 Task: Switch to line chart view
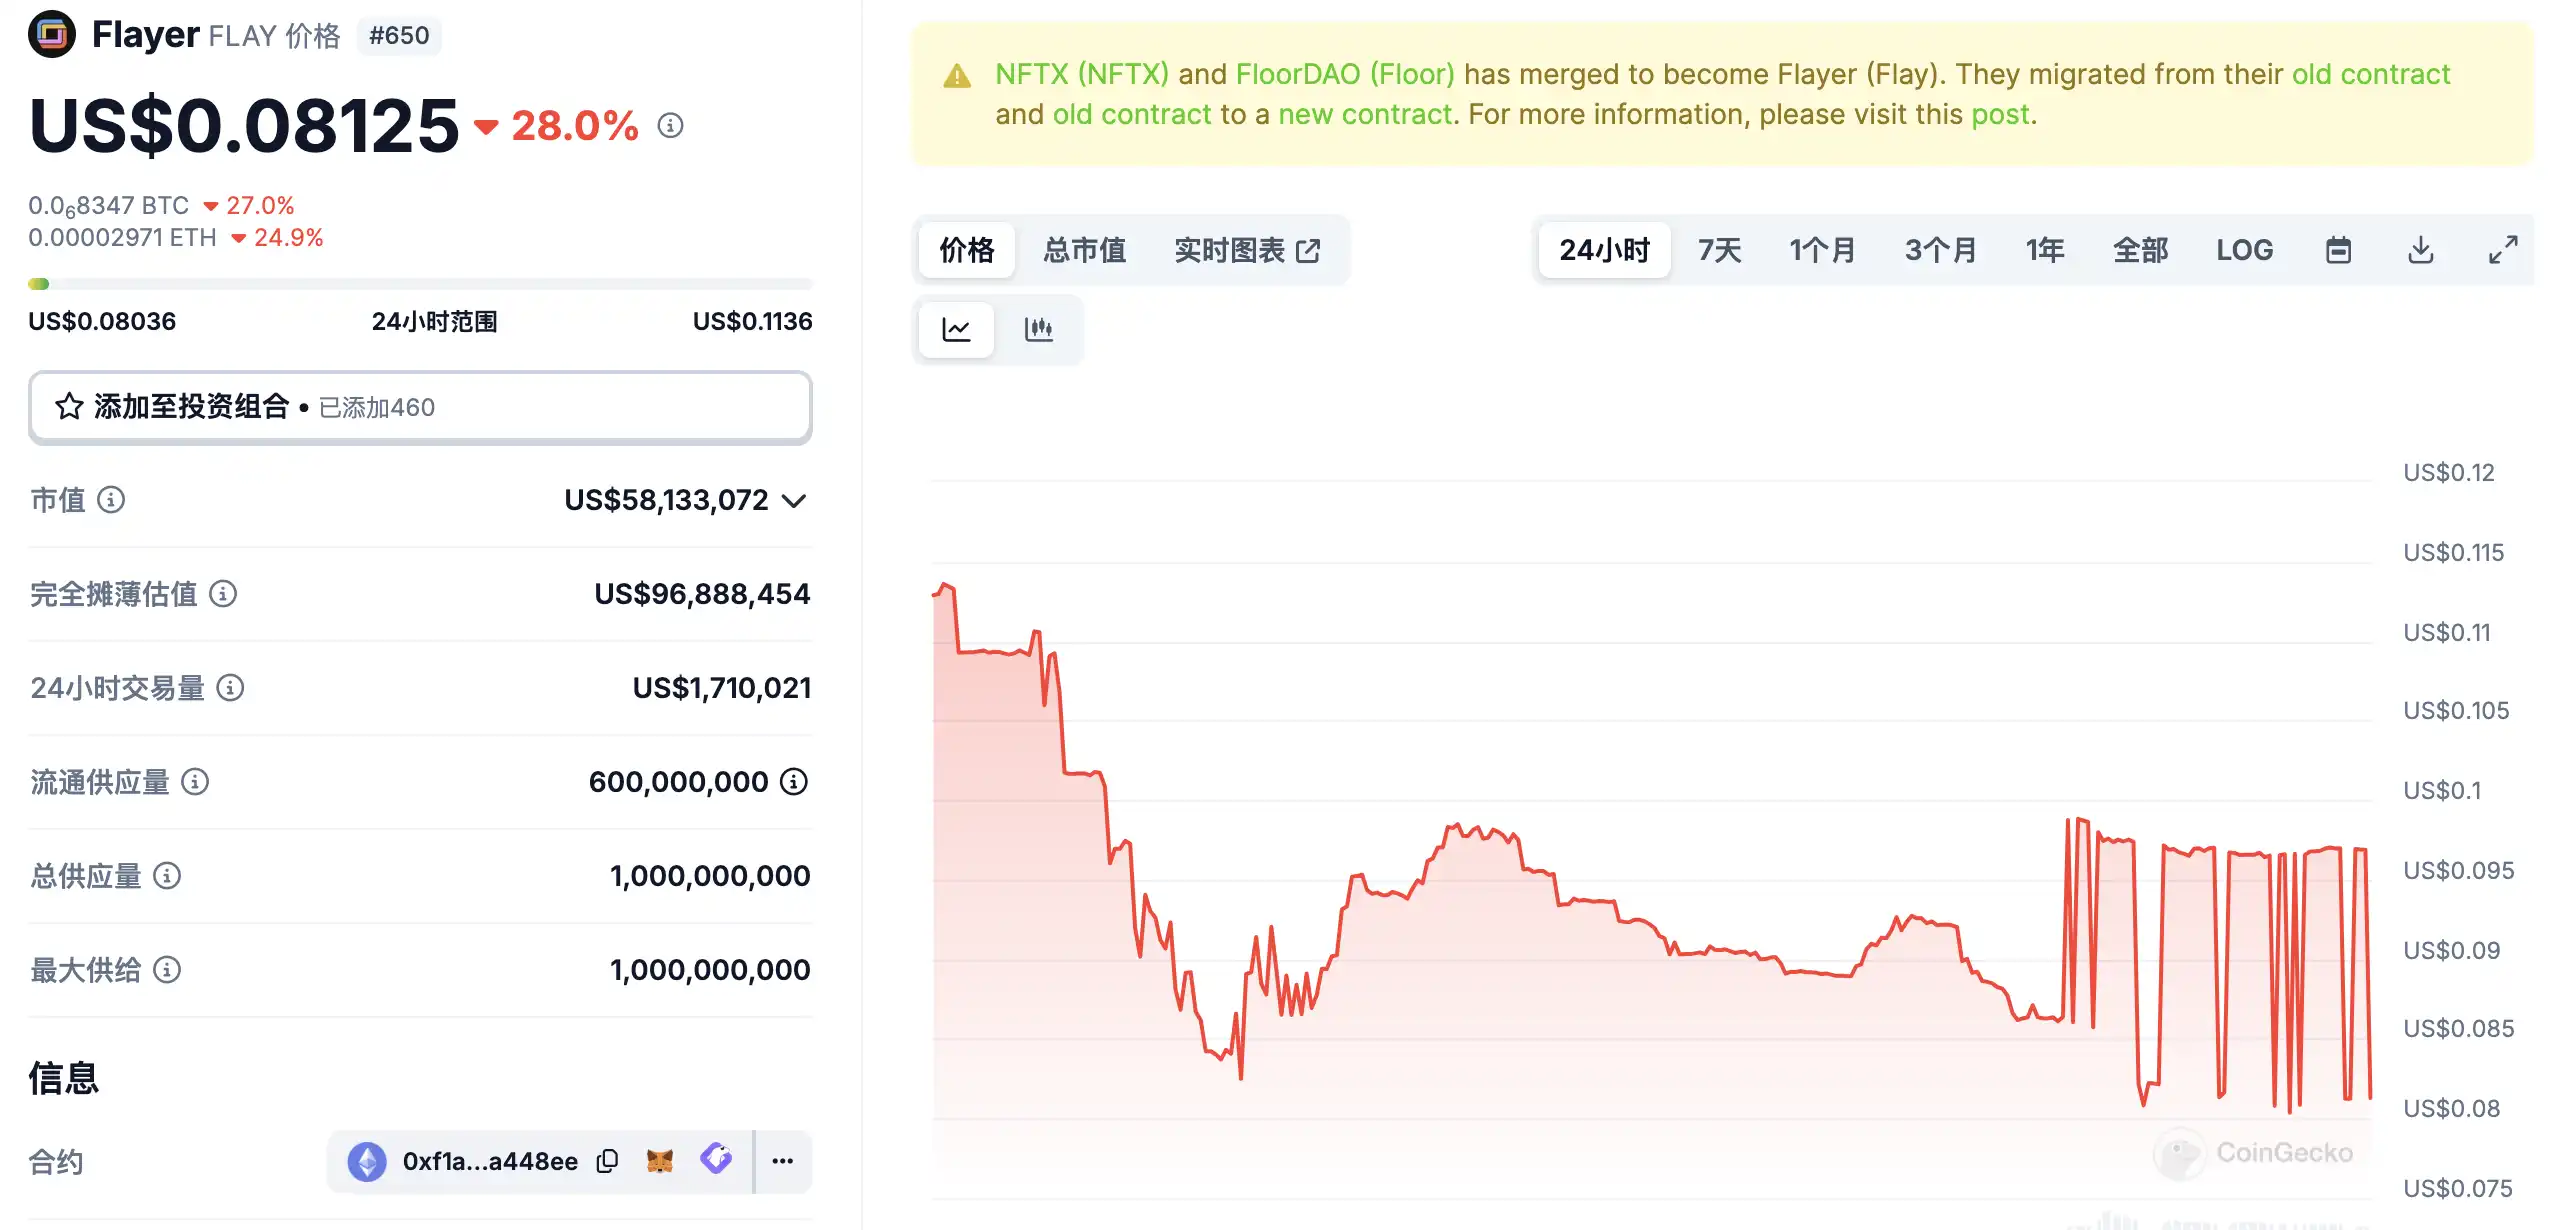(x=956, y=329)
